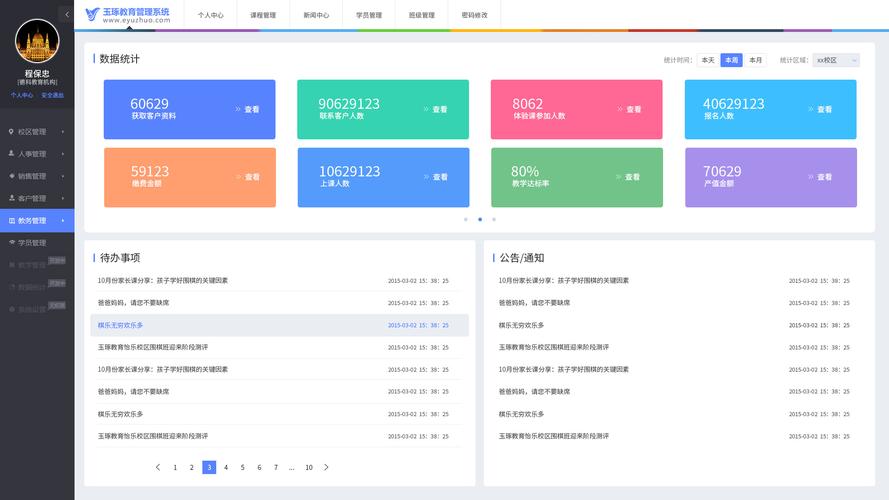Click 查看 on the 获取客户资料 card
The height and width of the screenshot is (500, 889).
coord(247,109)
